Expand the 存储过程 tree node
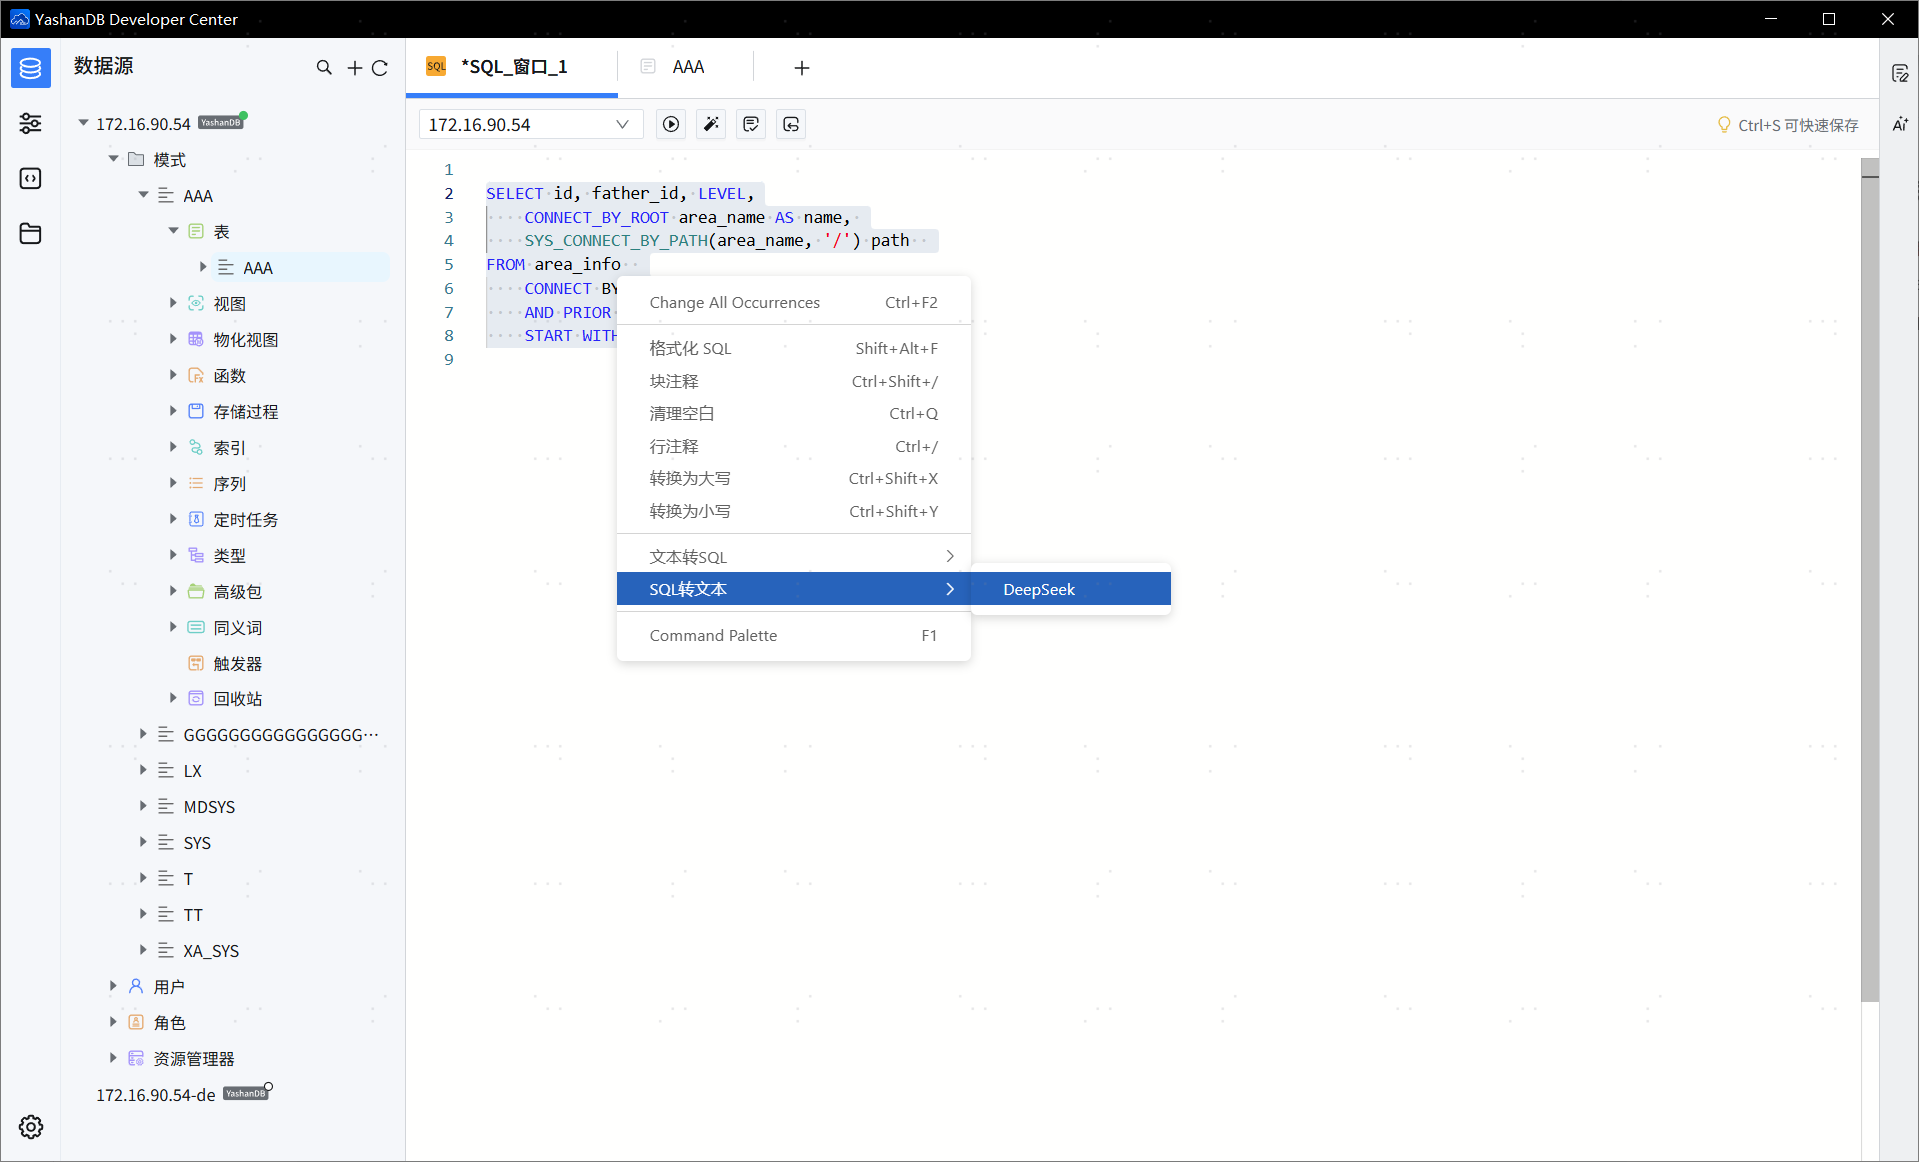Image resolution: width=1919 pixels, height=1162 pixels. [x=173, y=411]
